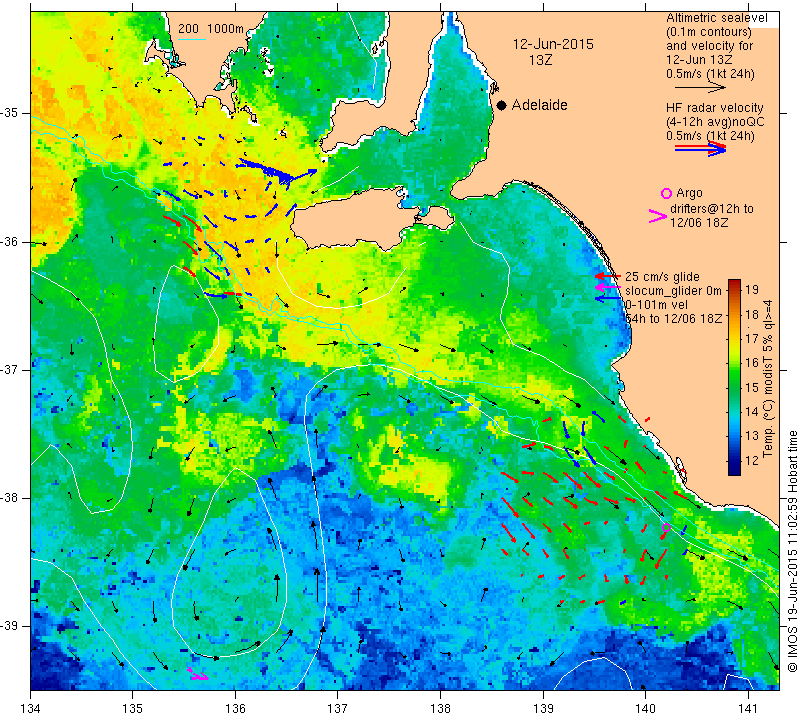Click the 'drifters@12h to' legend text
The width and height of the screenshot is (800, 720).
[x=712, y=209]
